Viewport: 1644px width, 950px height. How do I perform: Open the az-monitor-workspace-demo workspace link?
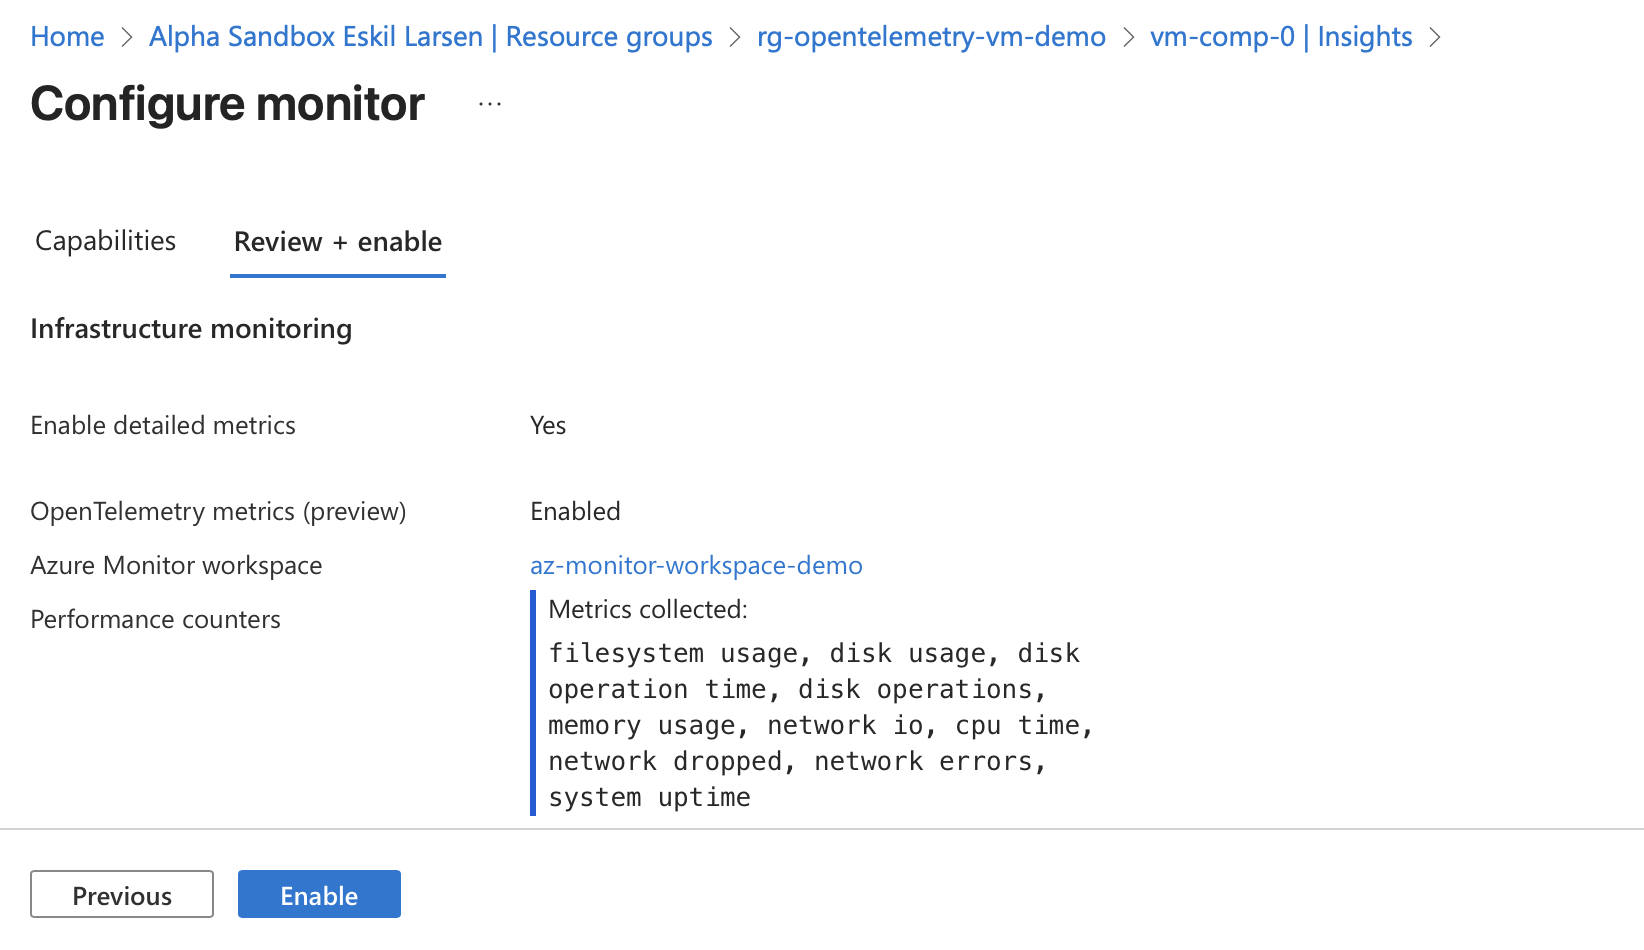tap(696, 565)
